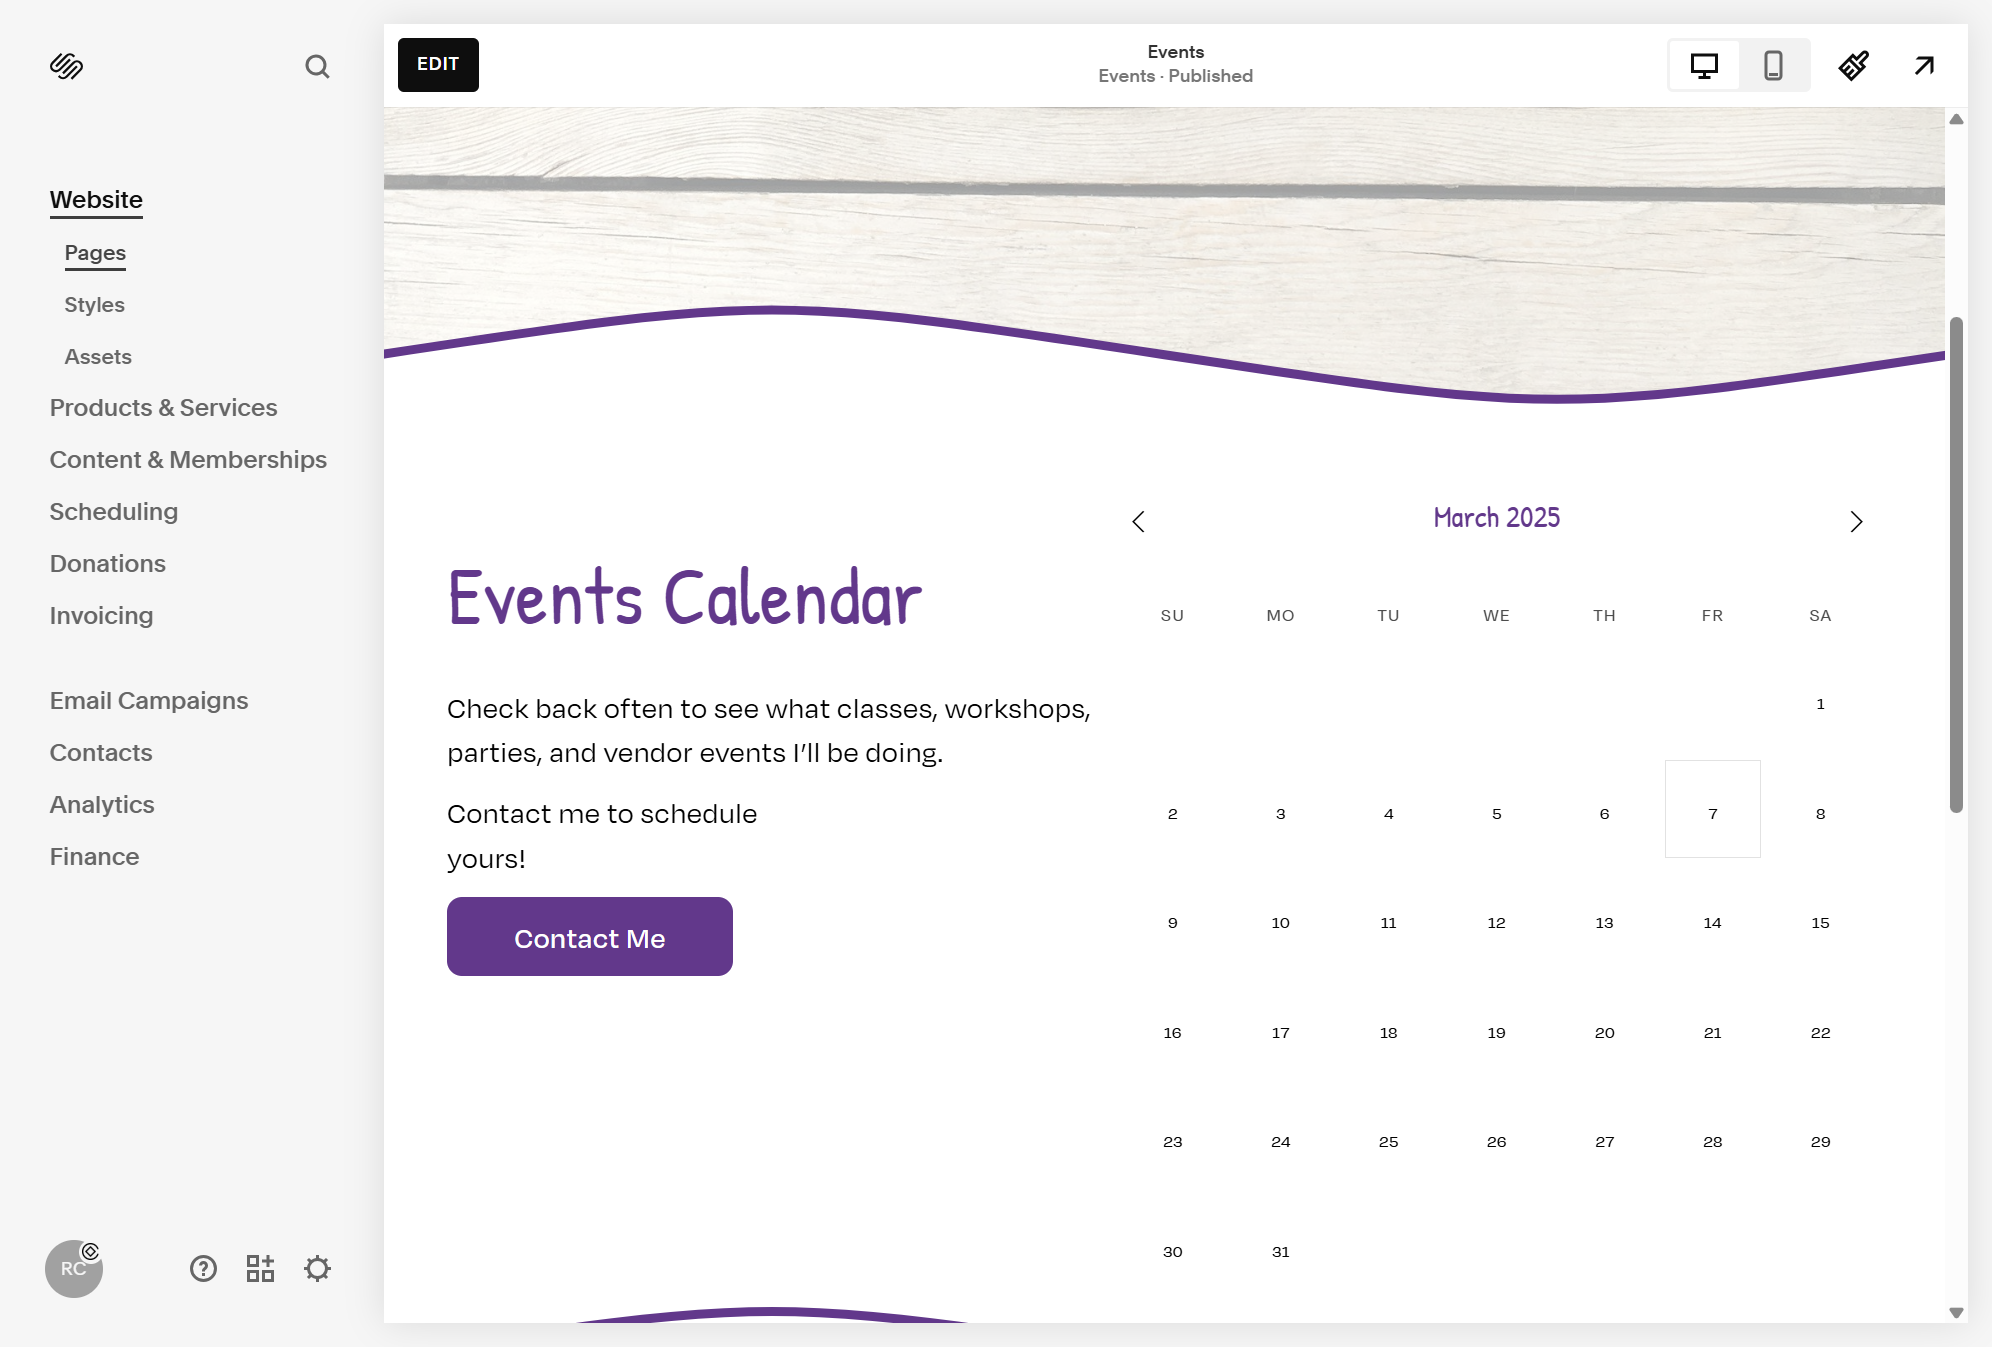
Task: Open the Pages menu item
Action: [95, 253]
